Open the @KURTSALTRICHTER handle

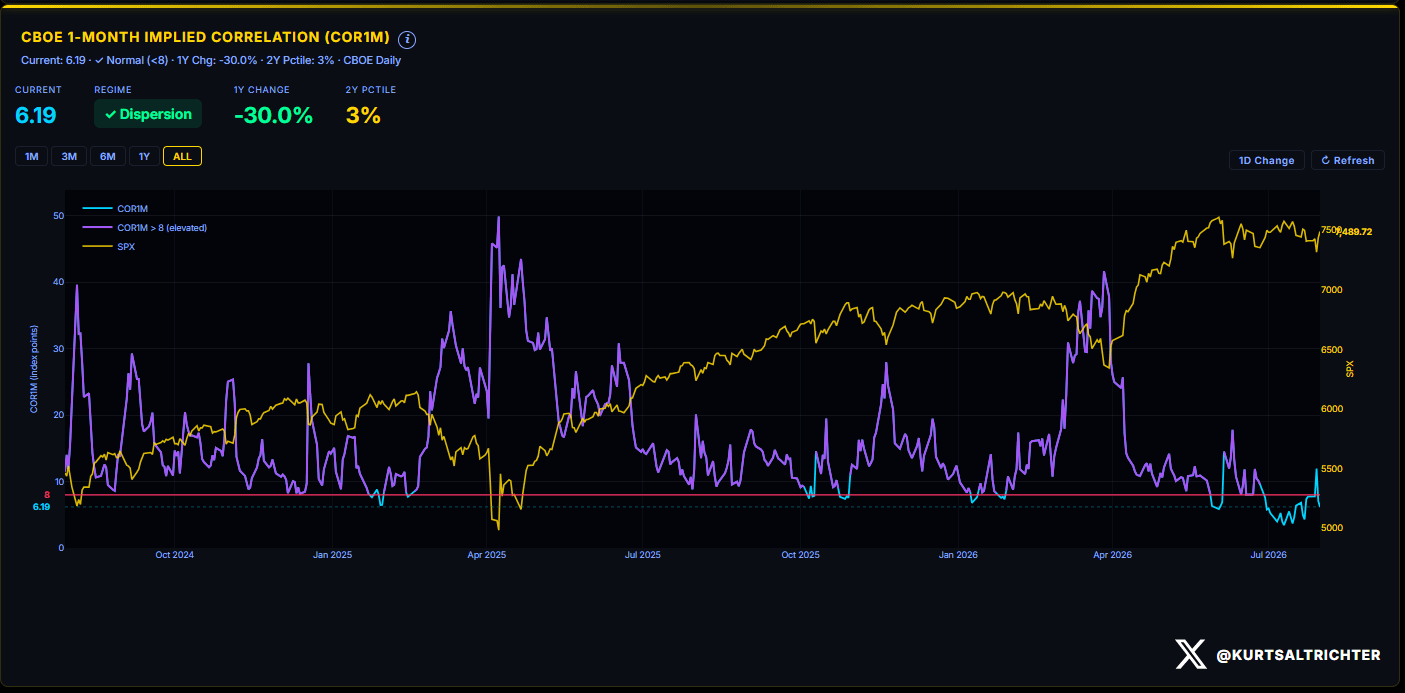point(1298,655)
